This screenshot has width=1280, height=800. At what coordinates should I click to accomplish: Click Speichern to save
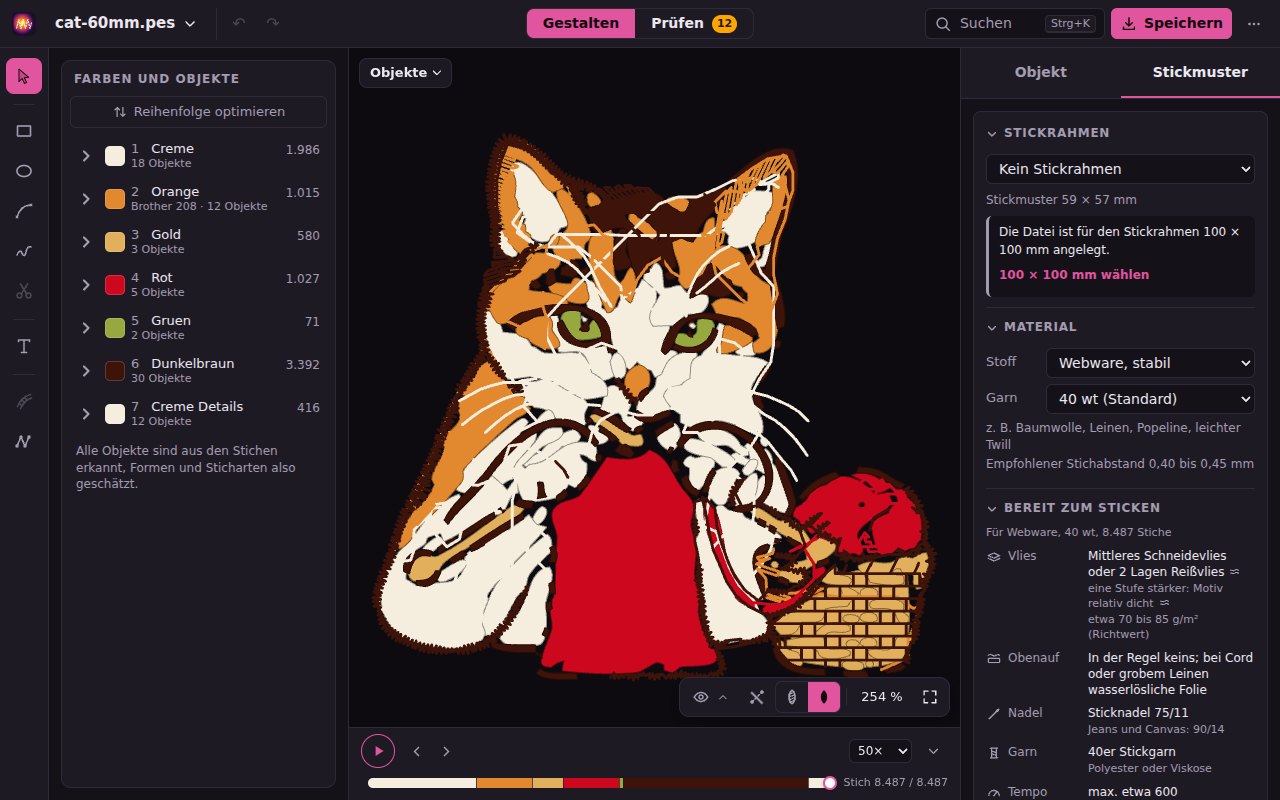point(1171,23)
